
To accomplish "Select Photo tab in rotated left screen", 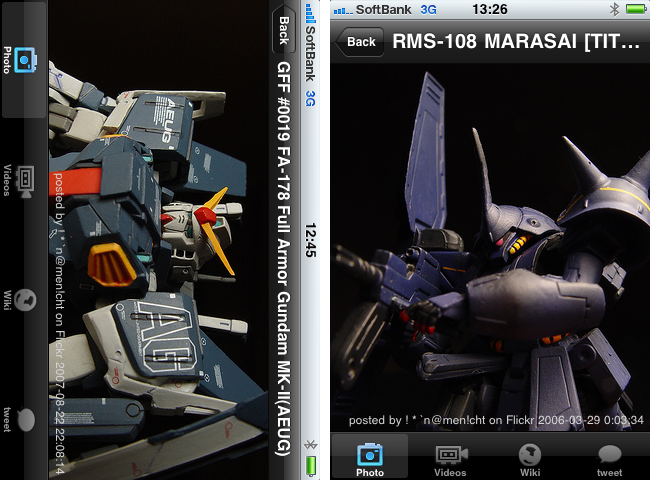I will tap(24, 61).
